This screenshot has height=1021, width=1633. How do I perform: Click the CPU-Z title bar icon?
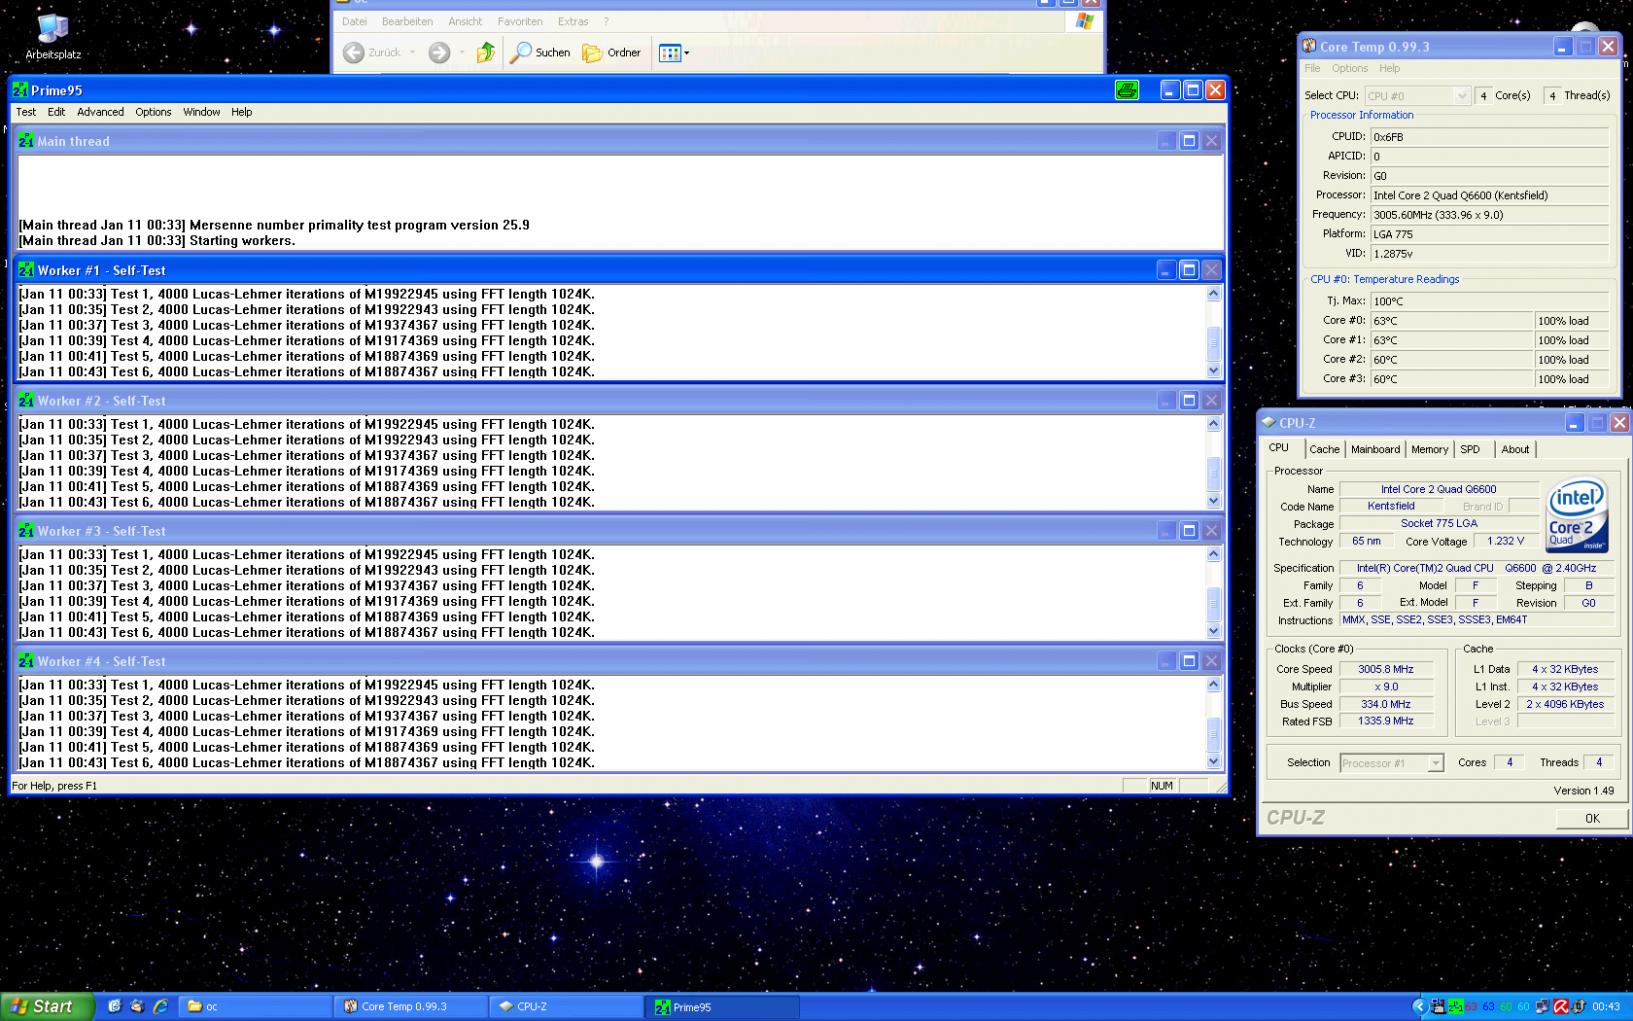tap(1269, 423)
